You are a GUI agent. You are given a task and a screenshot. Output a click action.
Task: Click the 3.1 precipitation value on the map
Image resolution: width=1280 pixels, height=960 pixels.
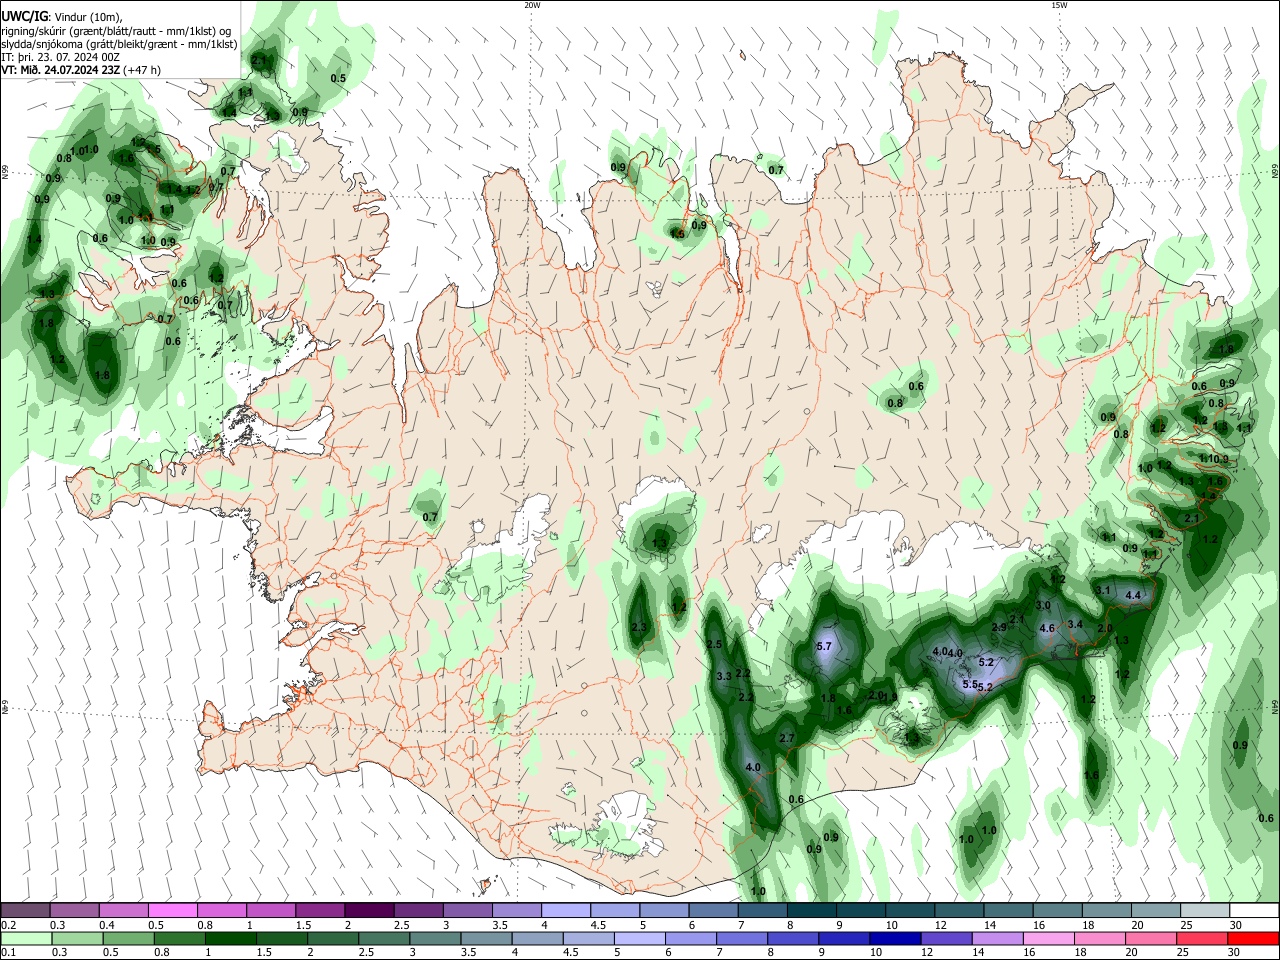1103,591
